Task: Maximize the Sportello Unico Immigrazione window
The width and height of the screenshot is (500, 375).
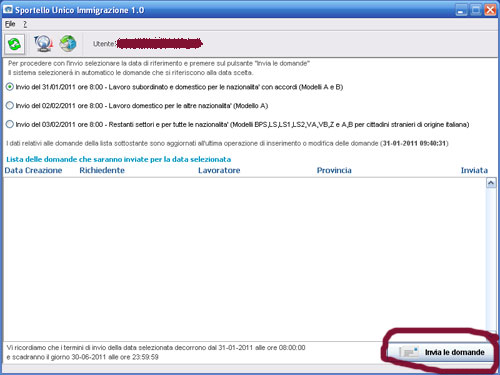Action: point(476,10)
